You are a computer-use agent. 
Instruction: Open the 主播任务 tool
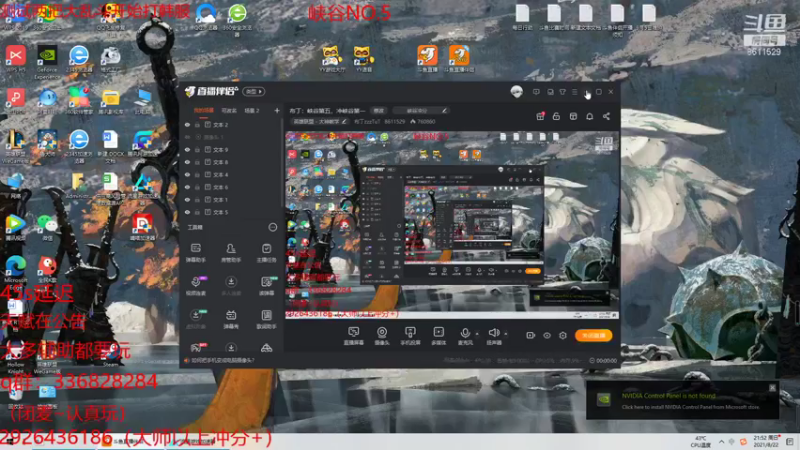pos(266,253)
